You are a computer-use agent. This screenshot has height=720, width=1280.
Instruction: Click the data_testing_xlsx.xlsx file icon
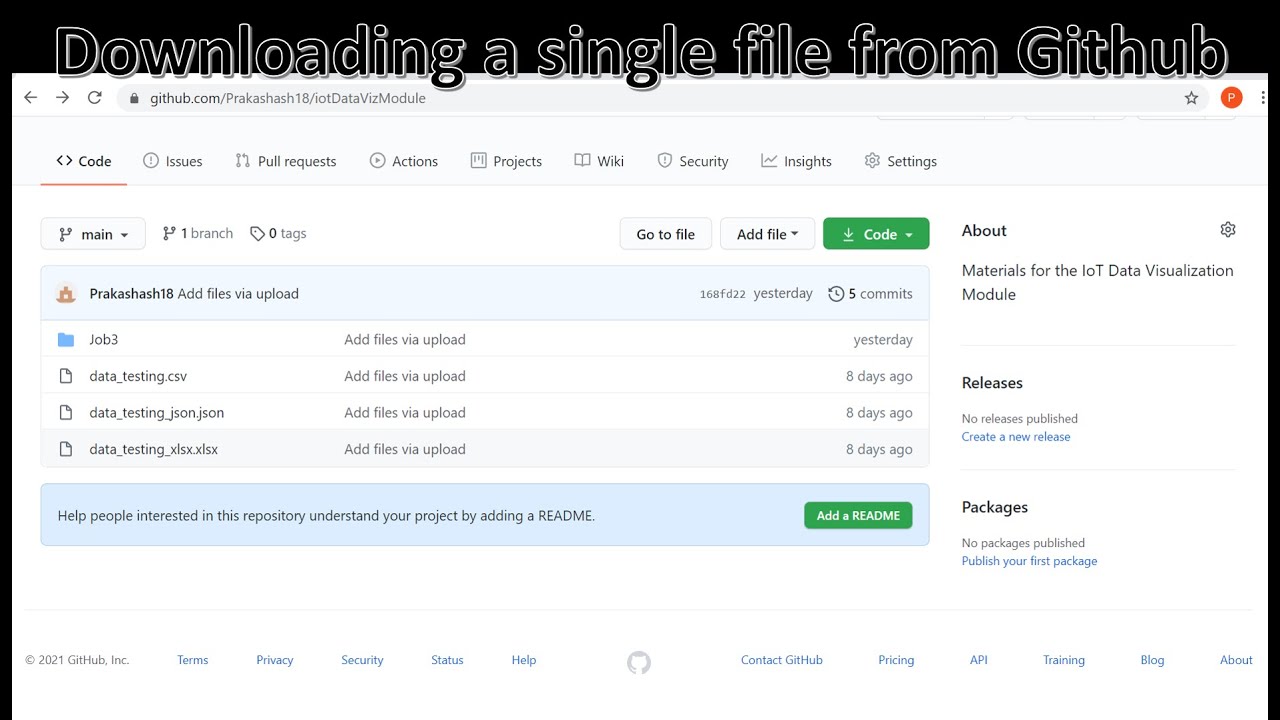(66, 449)
